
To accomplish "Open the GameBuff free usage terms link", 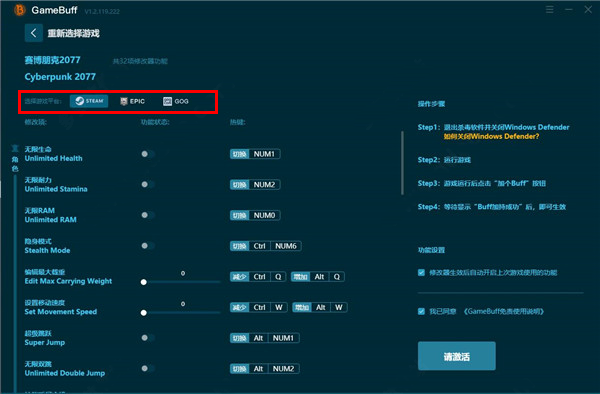I will (x=504, y=311).
